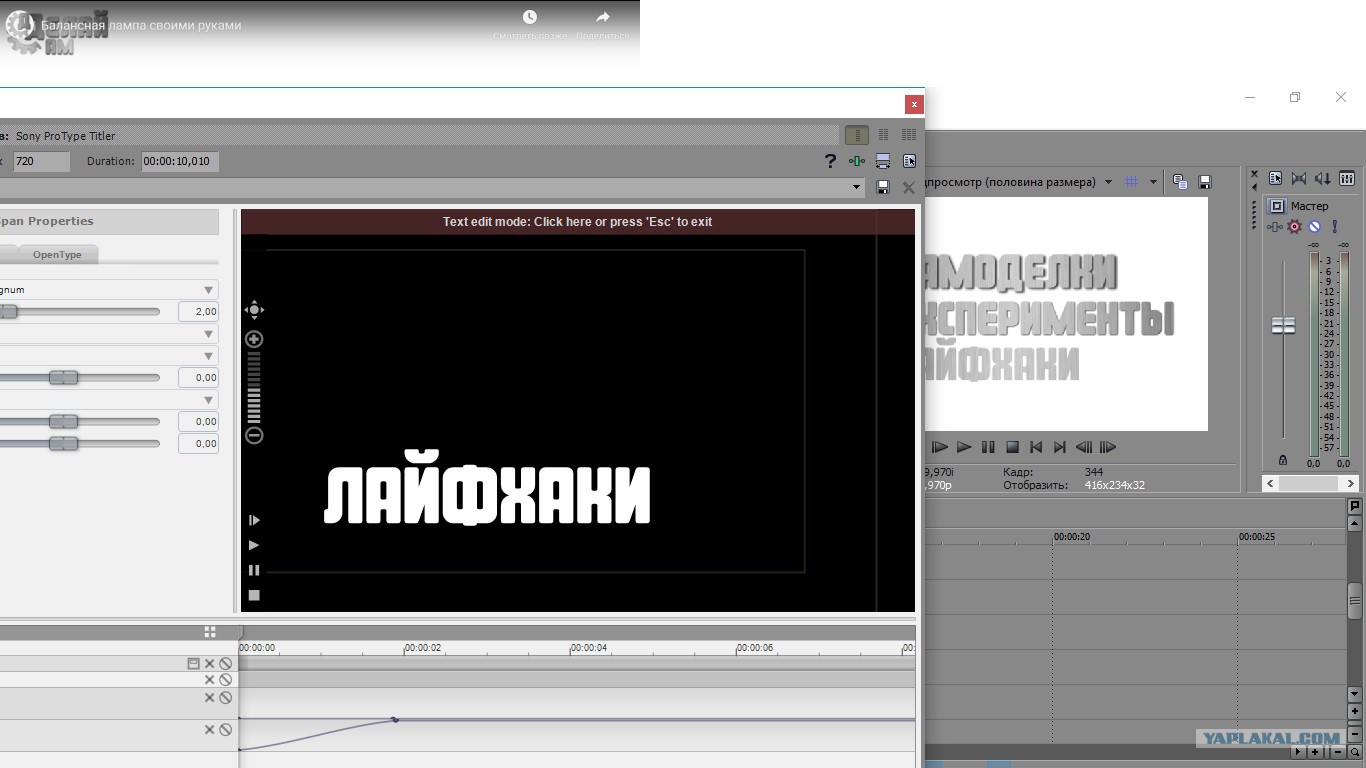Screen dimensions: 1366x768
Task: Stop Vegas preview playback
Action: point(1012,447)
